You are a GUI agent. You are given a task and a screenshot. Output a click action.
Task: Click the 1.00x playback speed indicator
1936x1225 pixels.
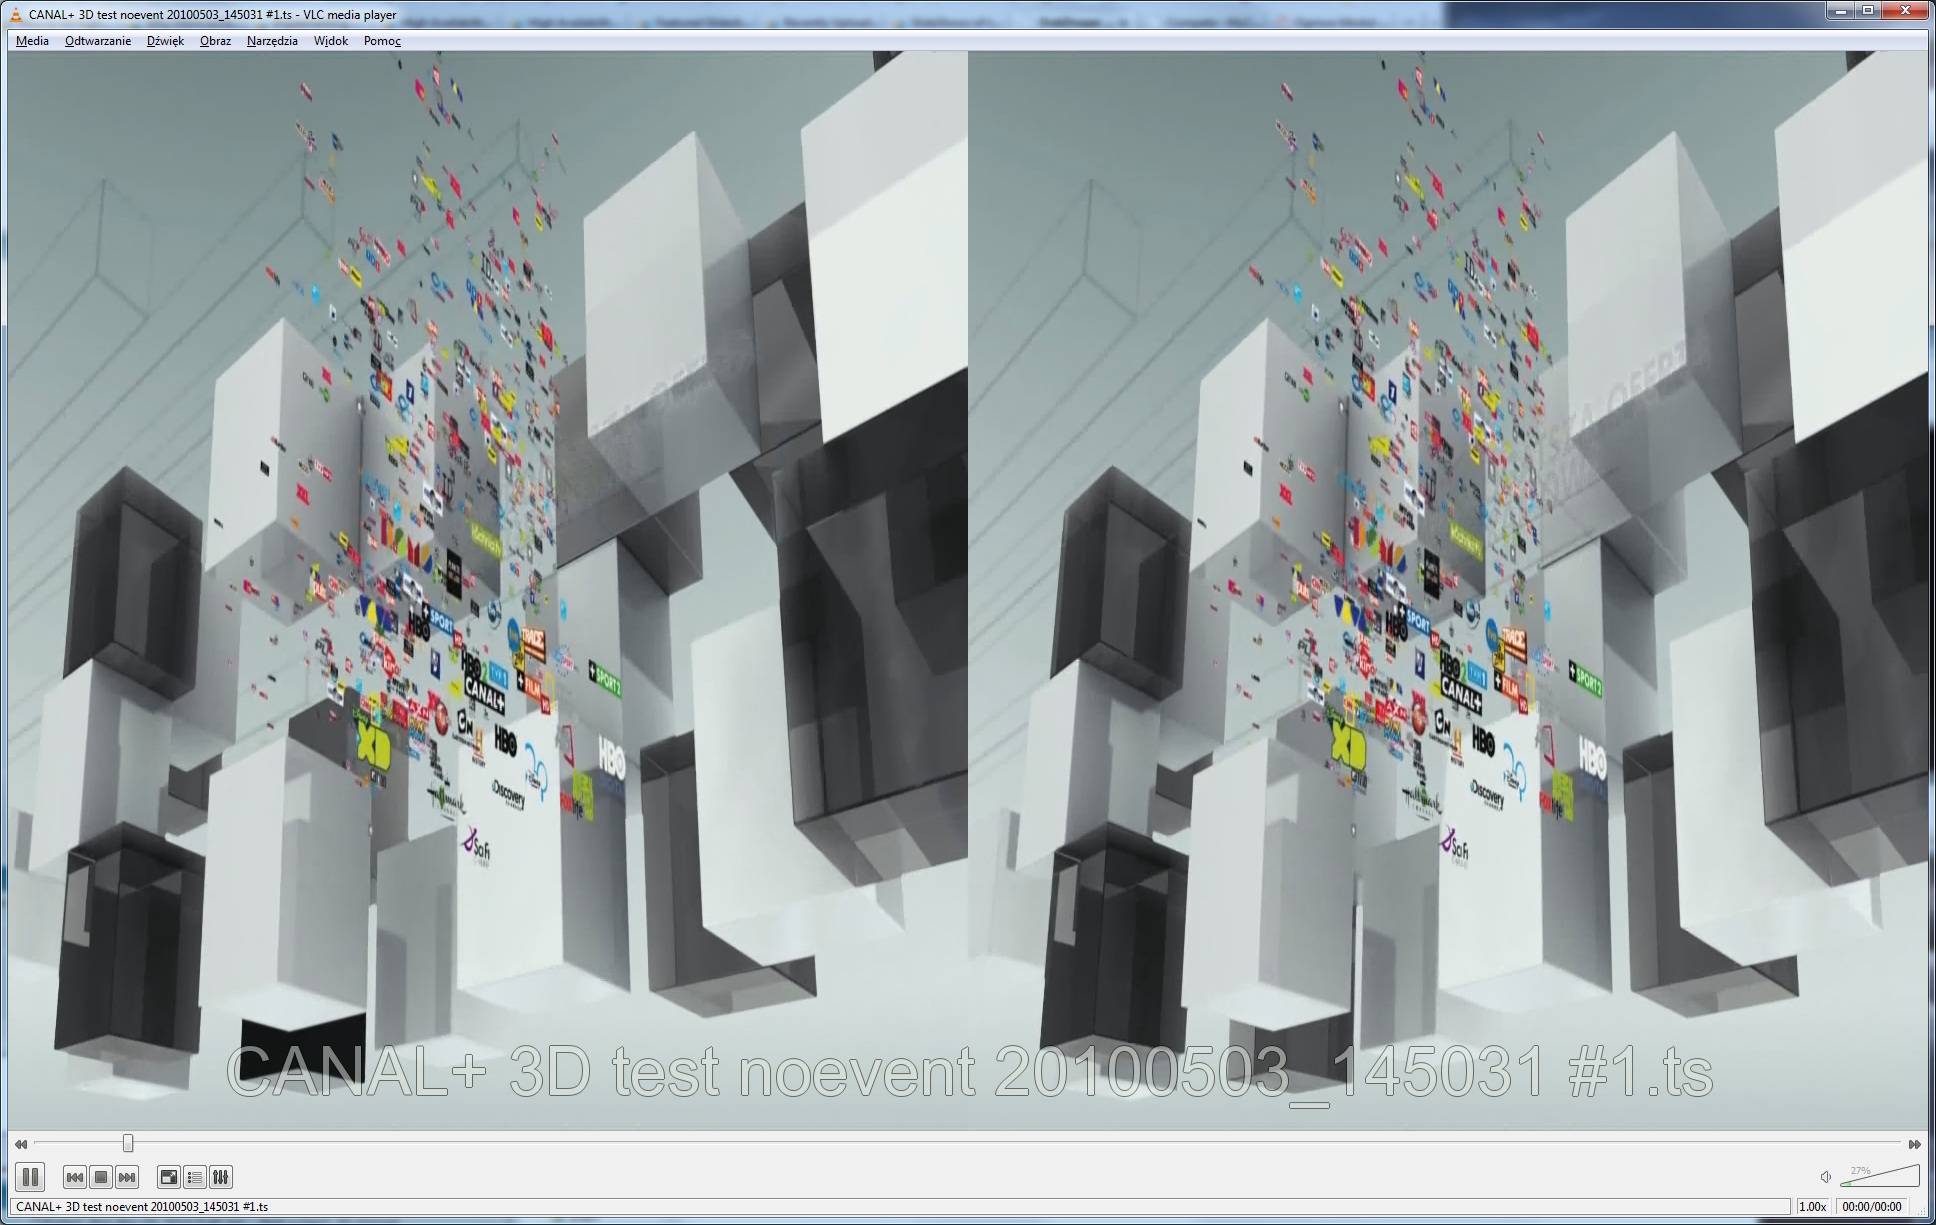point(1813,1207)
